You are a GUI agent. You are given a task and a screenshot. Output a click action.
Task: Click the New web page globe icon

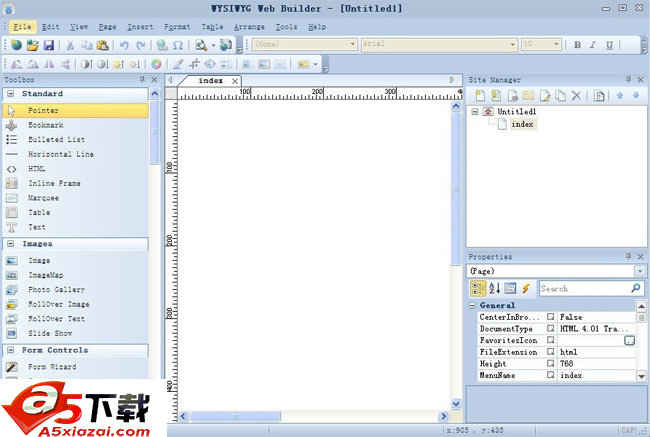[x=16, y=45]
